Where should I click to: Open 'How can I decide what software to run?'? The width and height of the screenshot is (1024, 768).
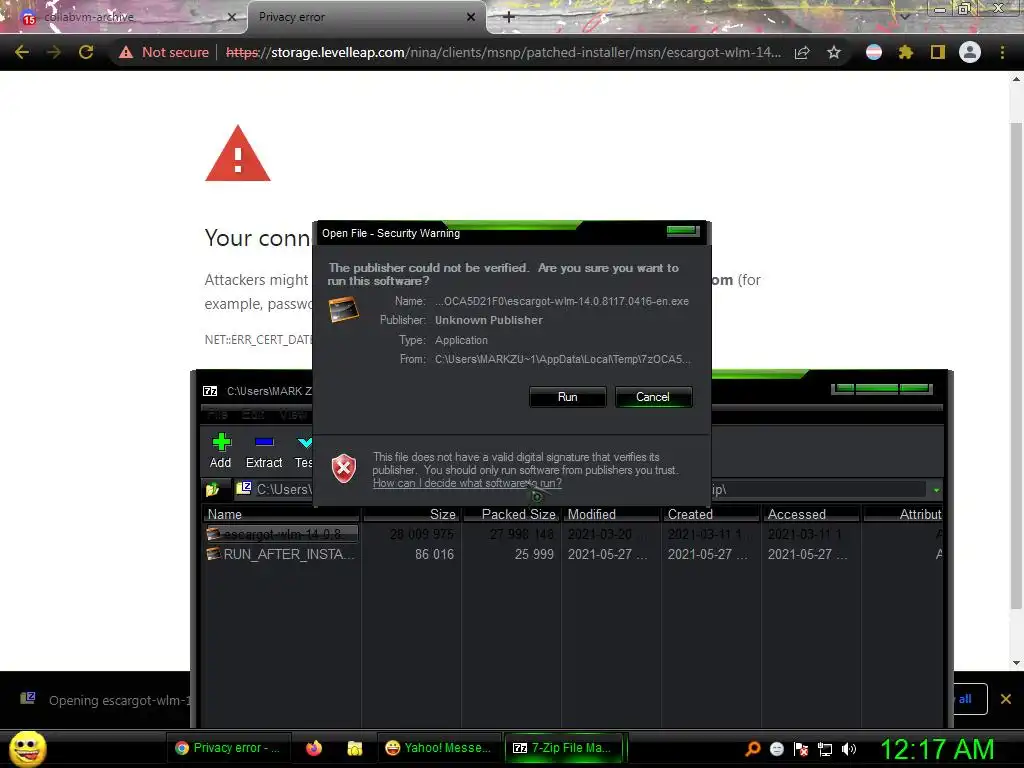tap(467, 483)
